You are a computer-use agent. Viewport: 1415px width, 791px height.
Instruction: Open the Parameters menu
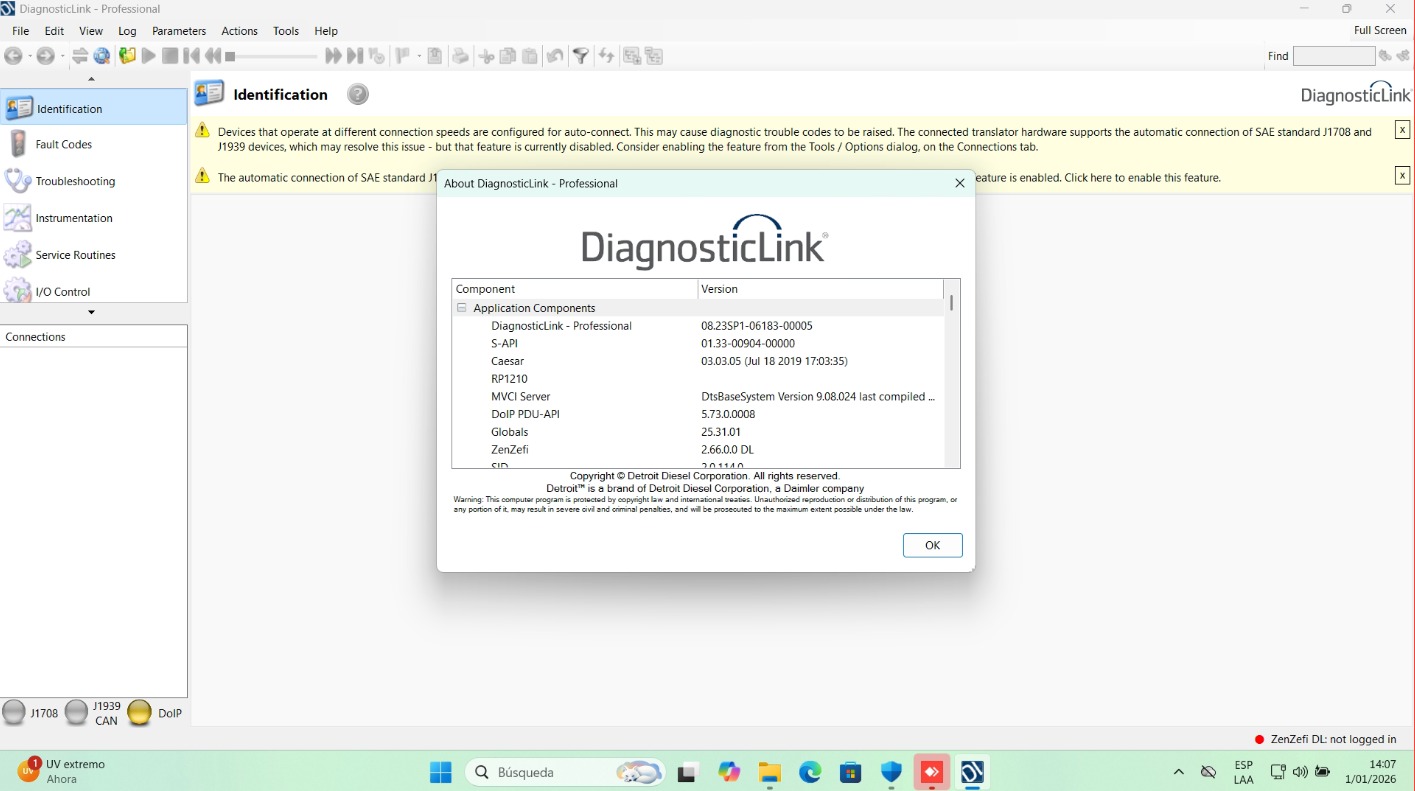point(179,31)
